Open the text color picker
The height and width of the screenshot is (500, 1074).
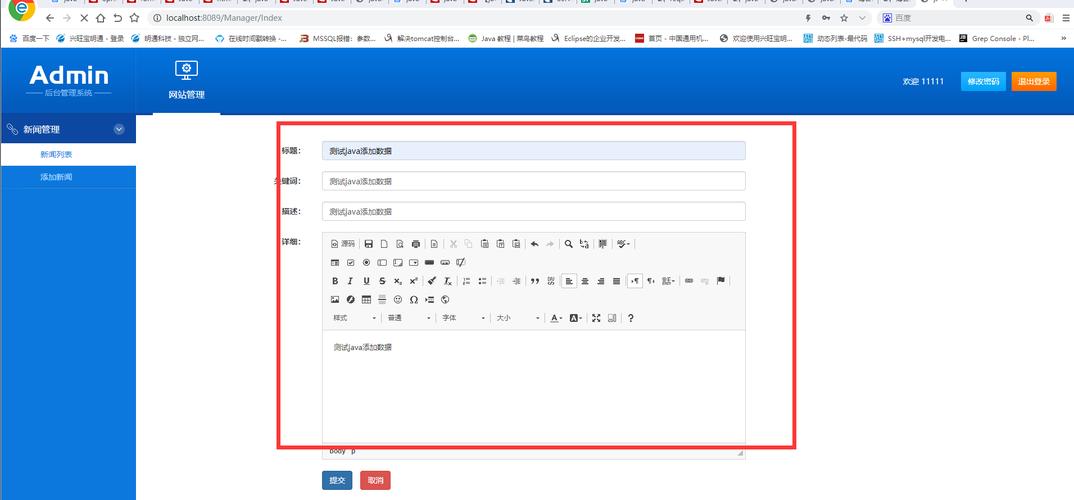coord(556,318)
